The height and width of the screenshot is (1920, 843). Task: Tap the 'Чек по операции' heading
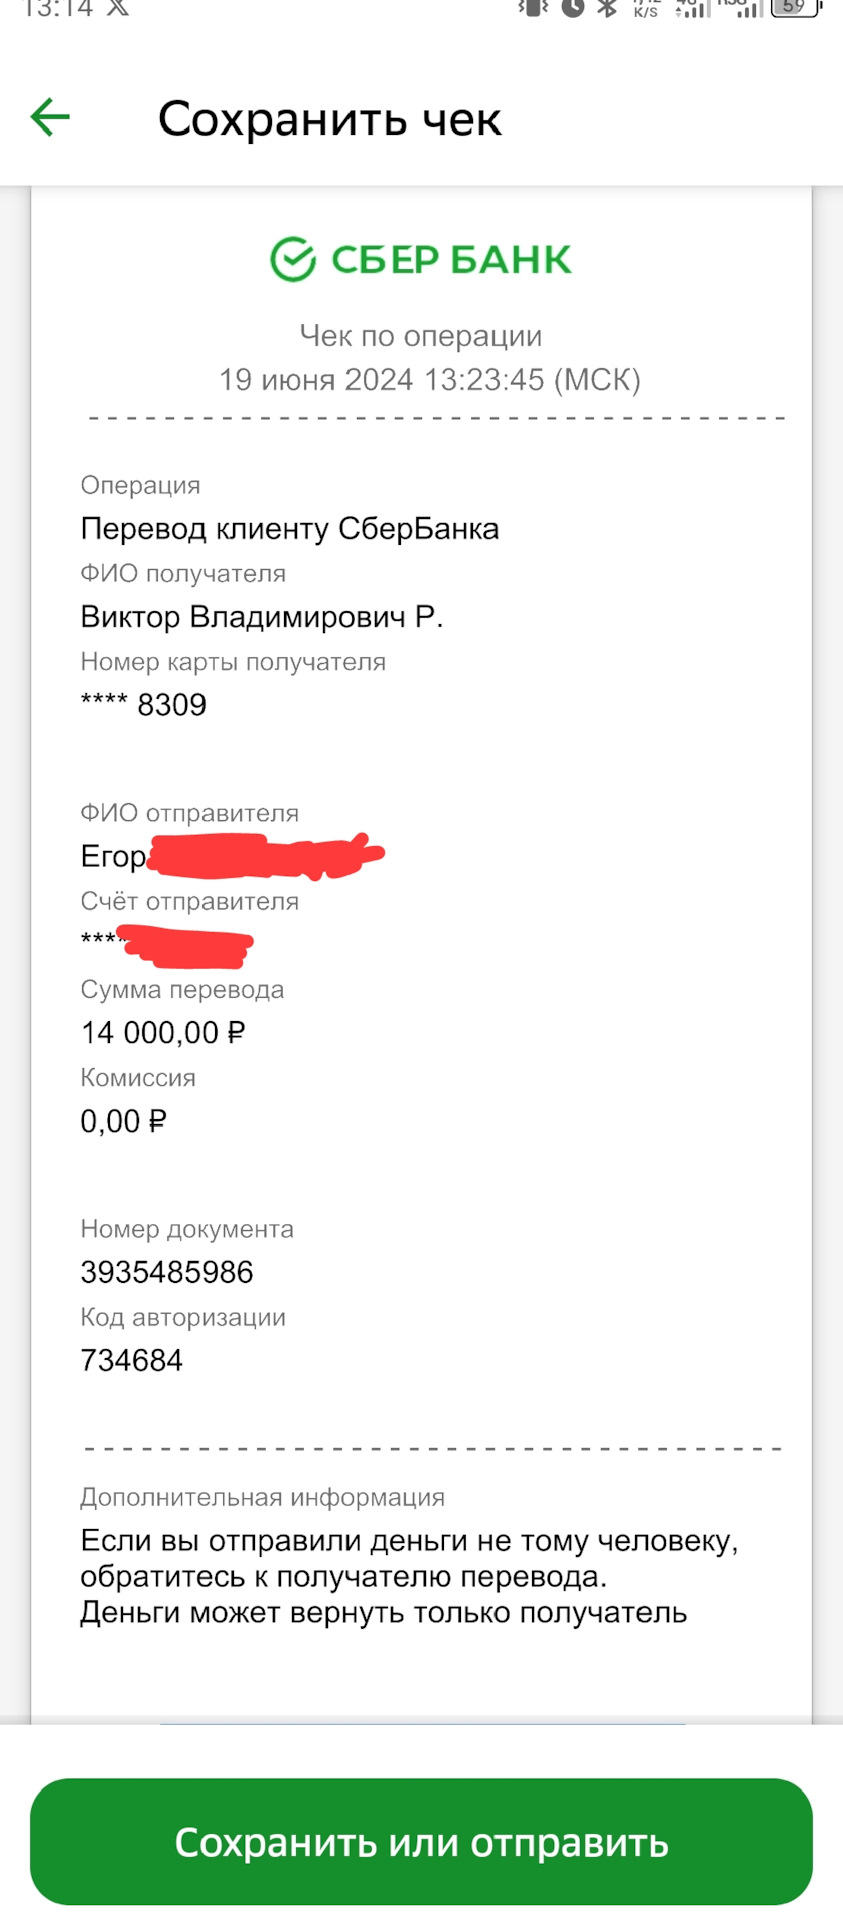pos(421,336)
